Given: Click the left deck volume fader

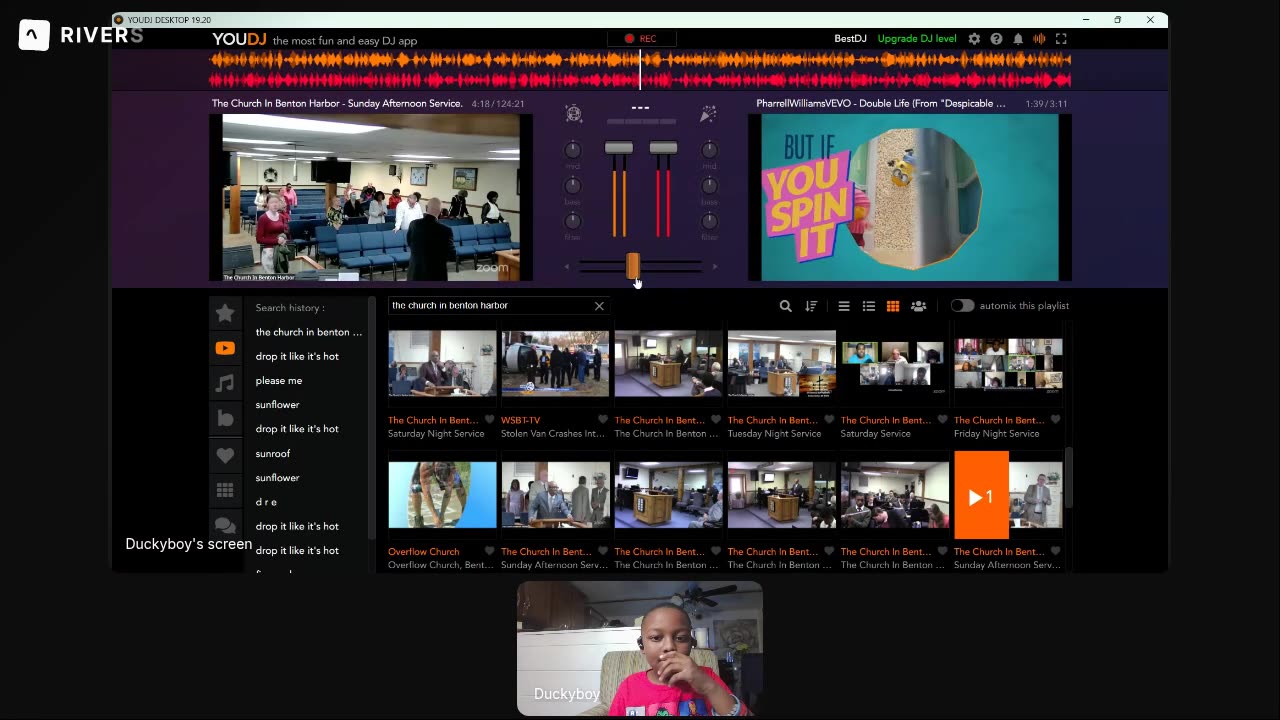Looking at the screenshot, I should [619, 148].
